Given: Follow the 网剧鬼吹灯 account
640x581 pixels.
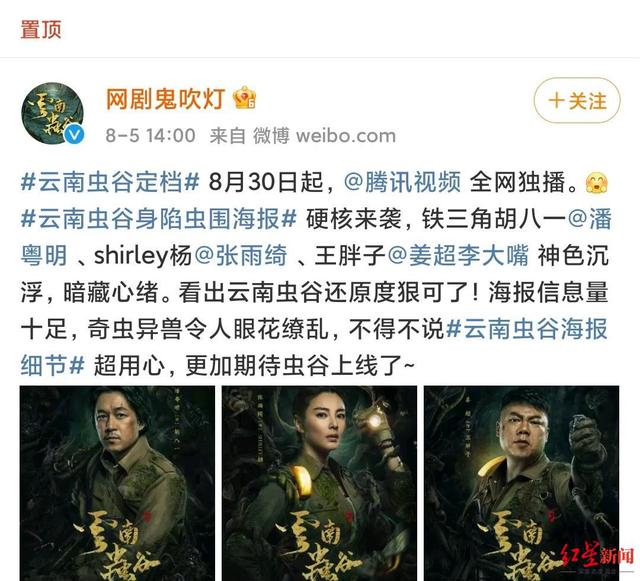Looking at the screenshot, I should coord(577,100).
